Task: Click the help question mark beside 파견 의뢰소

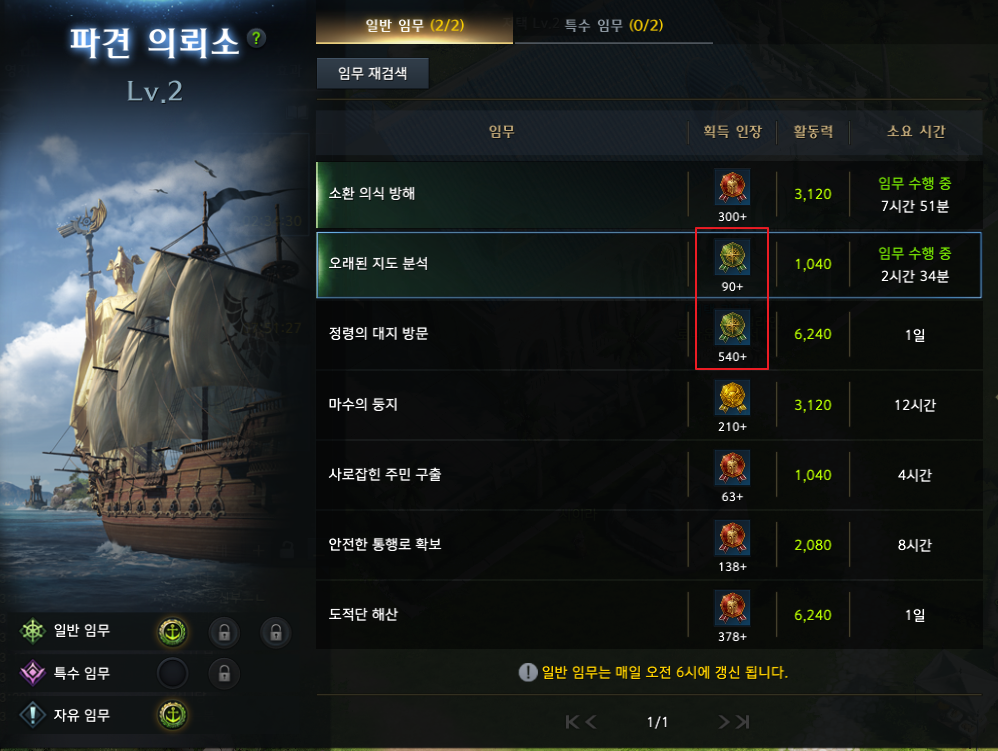Action: (257, 38)
